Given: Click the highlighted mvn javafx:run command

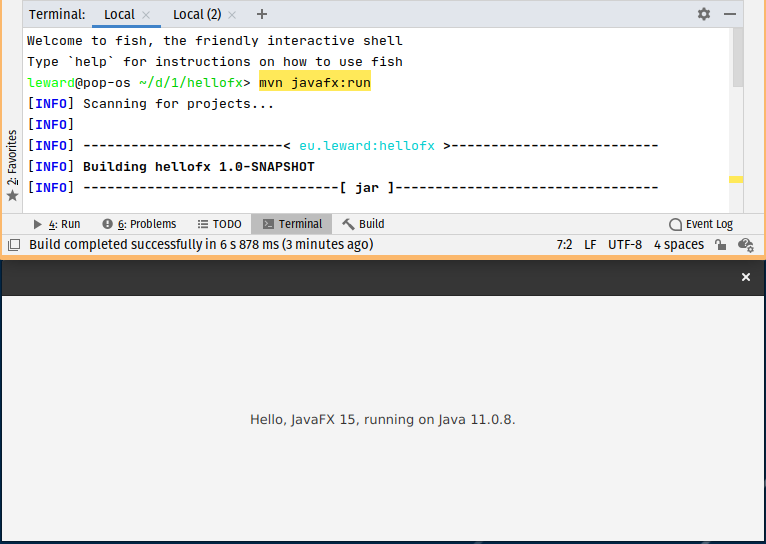Looking at the screenshot, I should [x=315, y=83].
